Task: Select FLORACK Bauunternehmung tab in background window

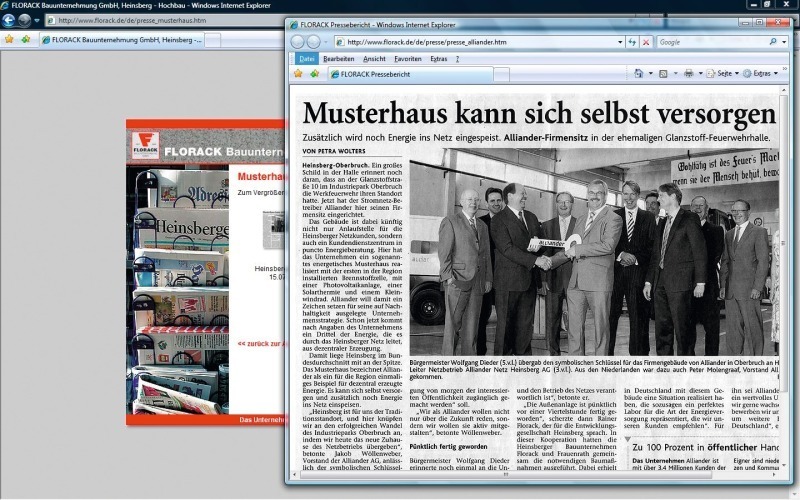Action: [122, 39]
